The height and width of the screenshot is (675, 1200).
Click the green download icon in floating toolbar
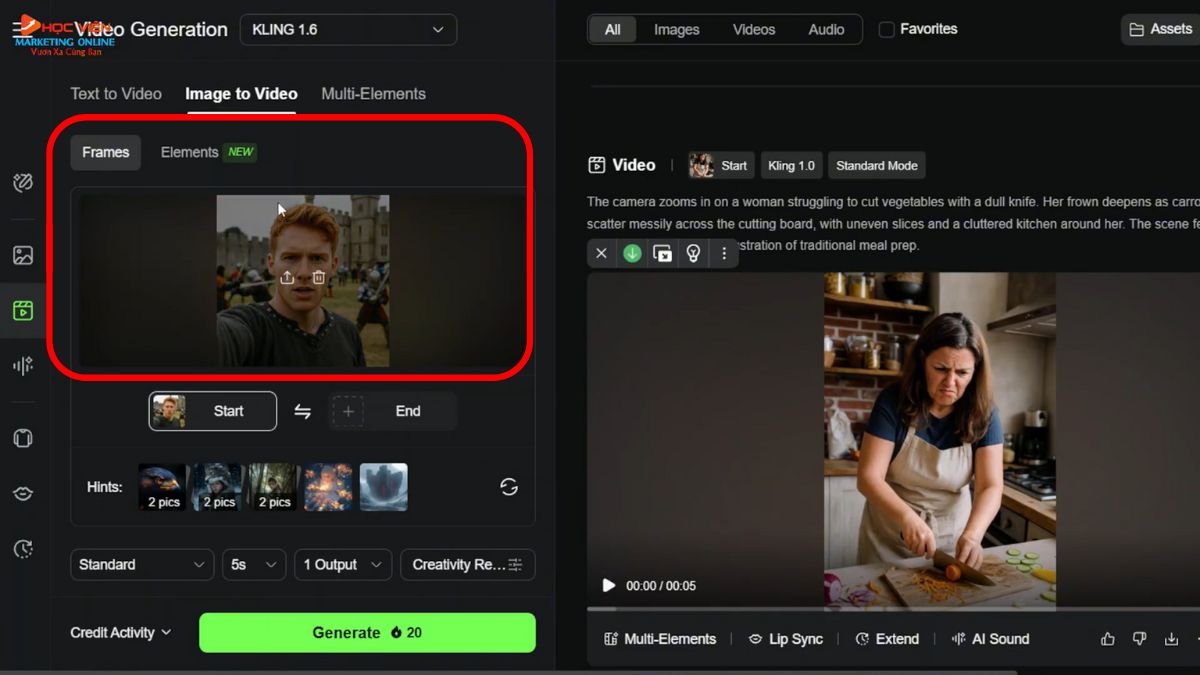(x=632, y=253)
